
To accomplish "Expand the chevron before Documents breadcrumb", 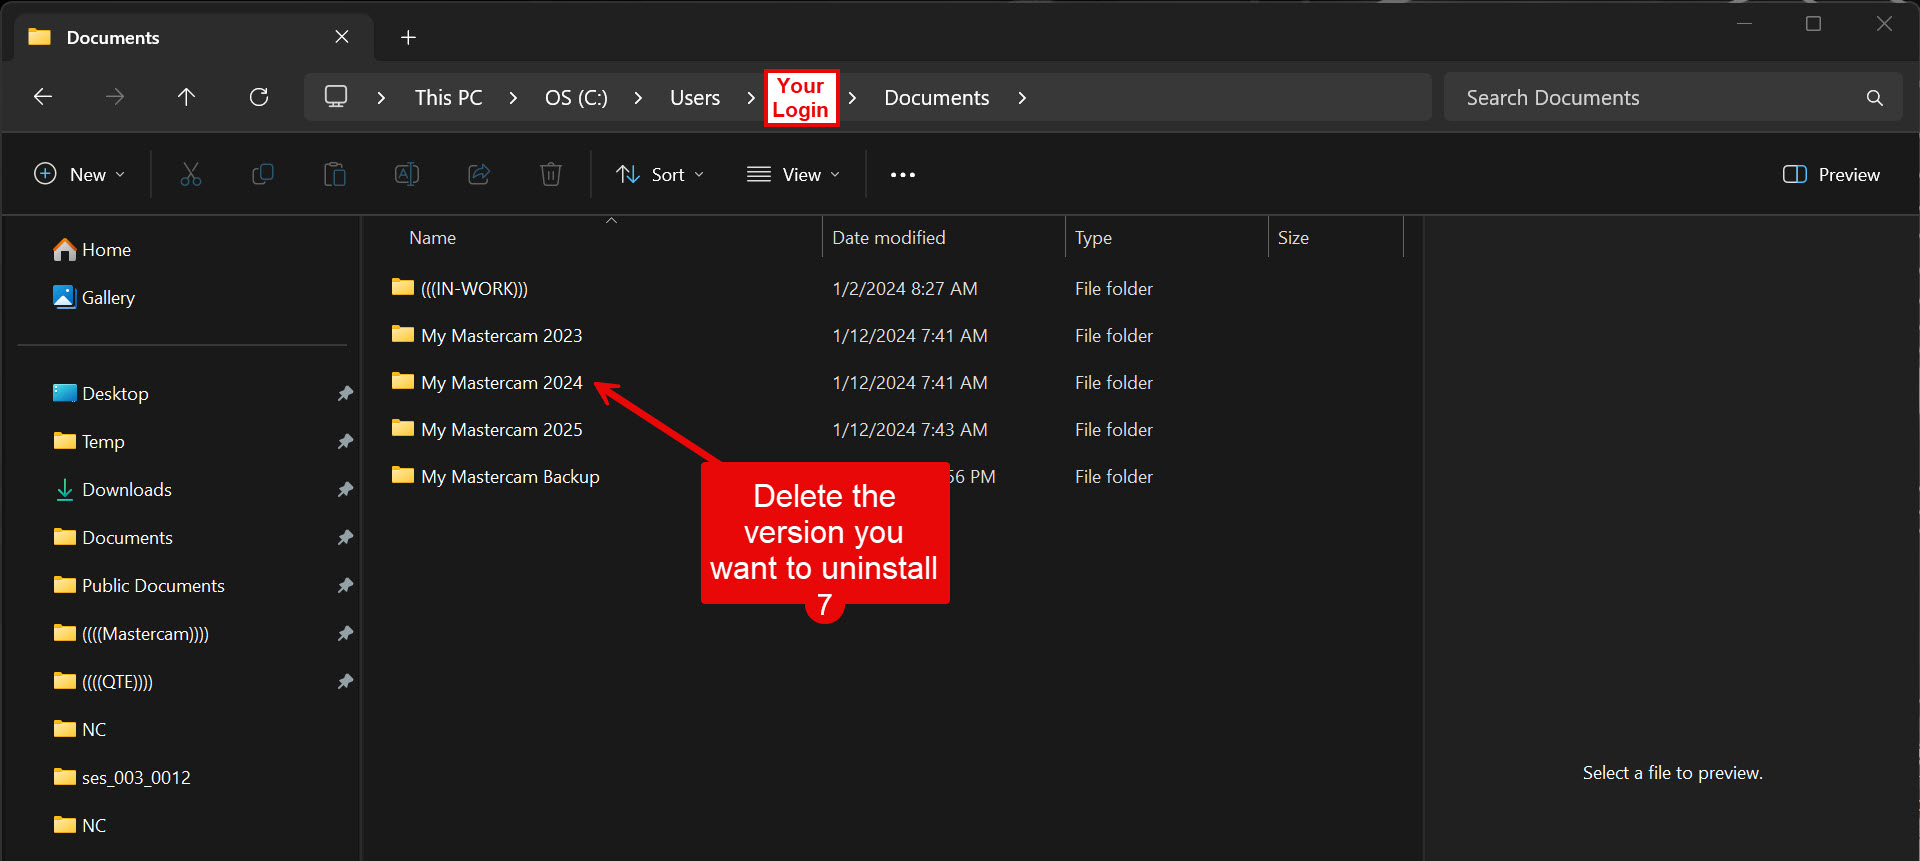I will (x=852, y=98).
